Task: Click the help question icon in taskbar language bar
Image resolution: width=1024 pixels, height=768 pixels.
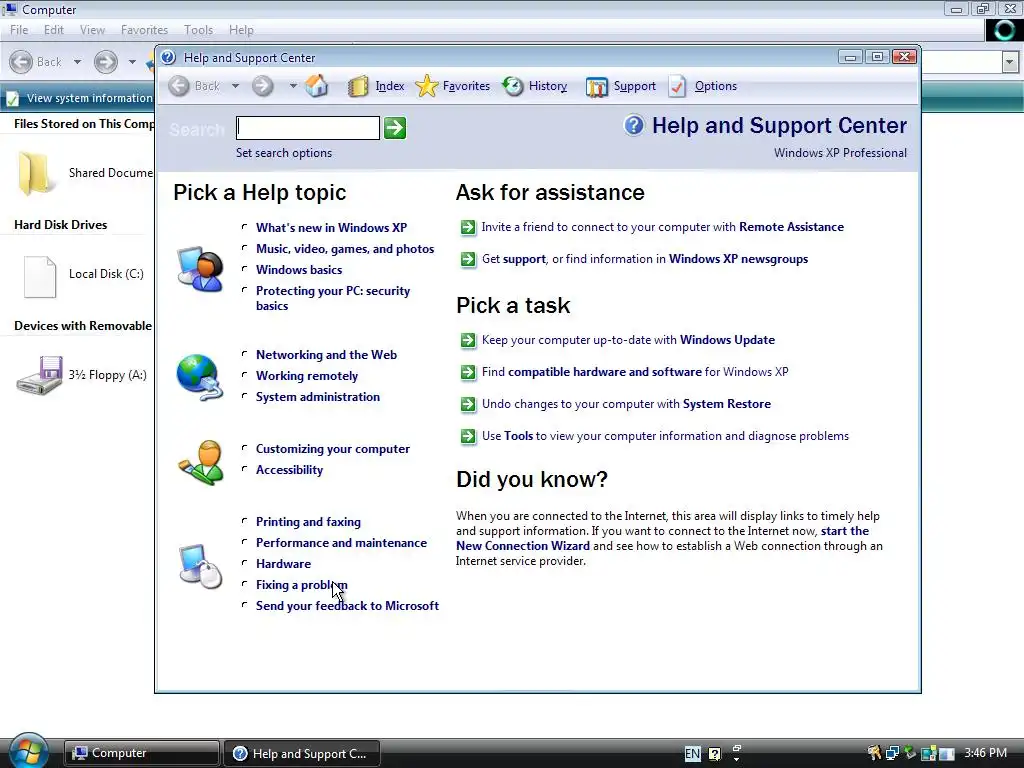Action: (714, 754)
